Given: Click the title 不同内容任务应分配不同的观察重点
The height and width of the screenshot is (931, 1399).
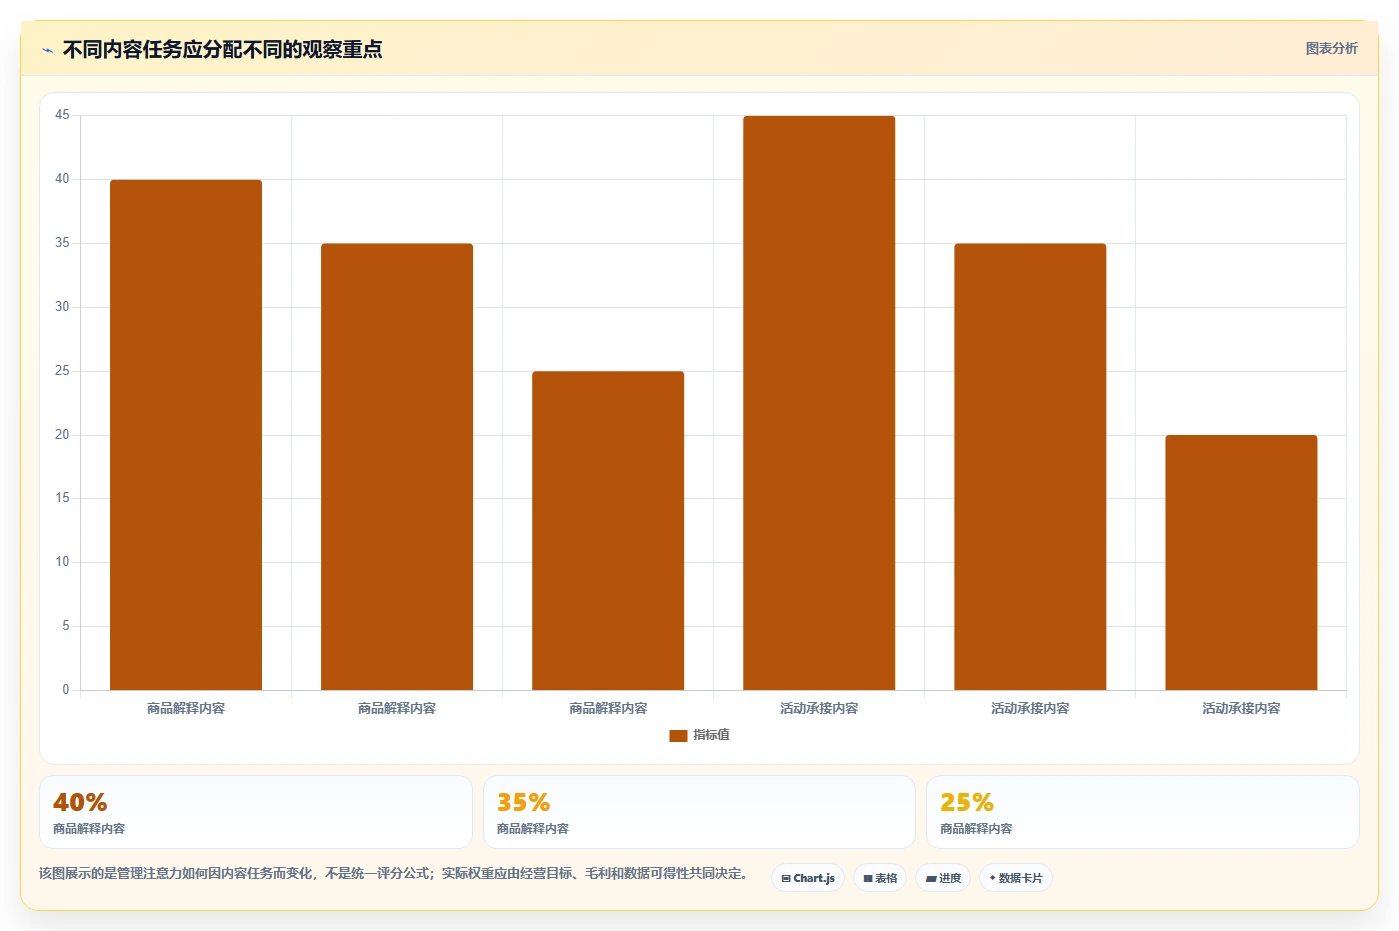Looking at the screenshot, I should 222,50.
